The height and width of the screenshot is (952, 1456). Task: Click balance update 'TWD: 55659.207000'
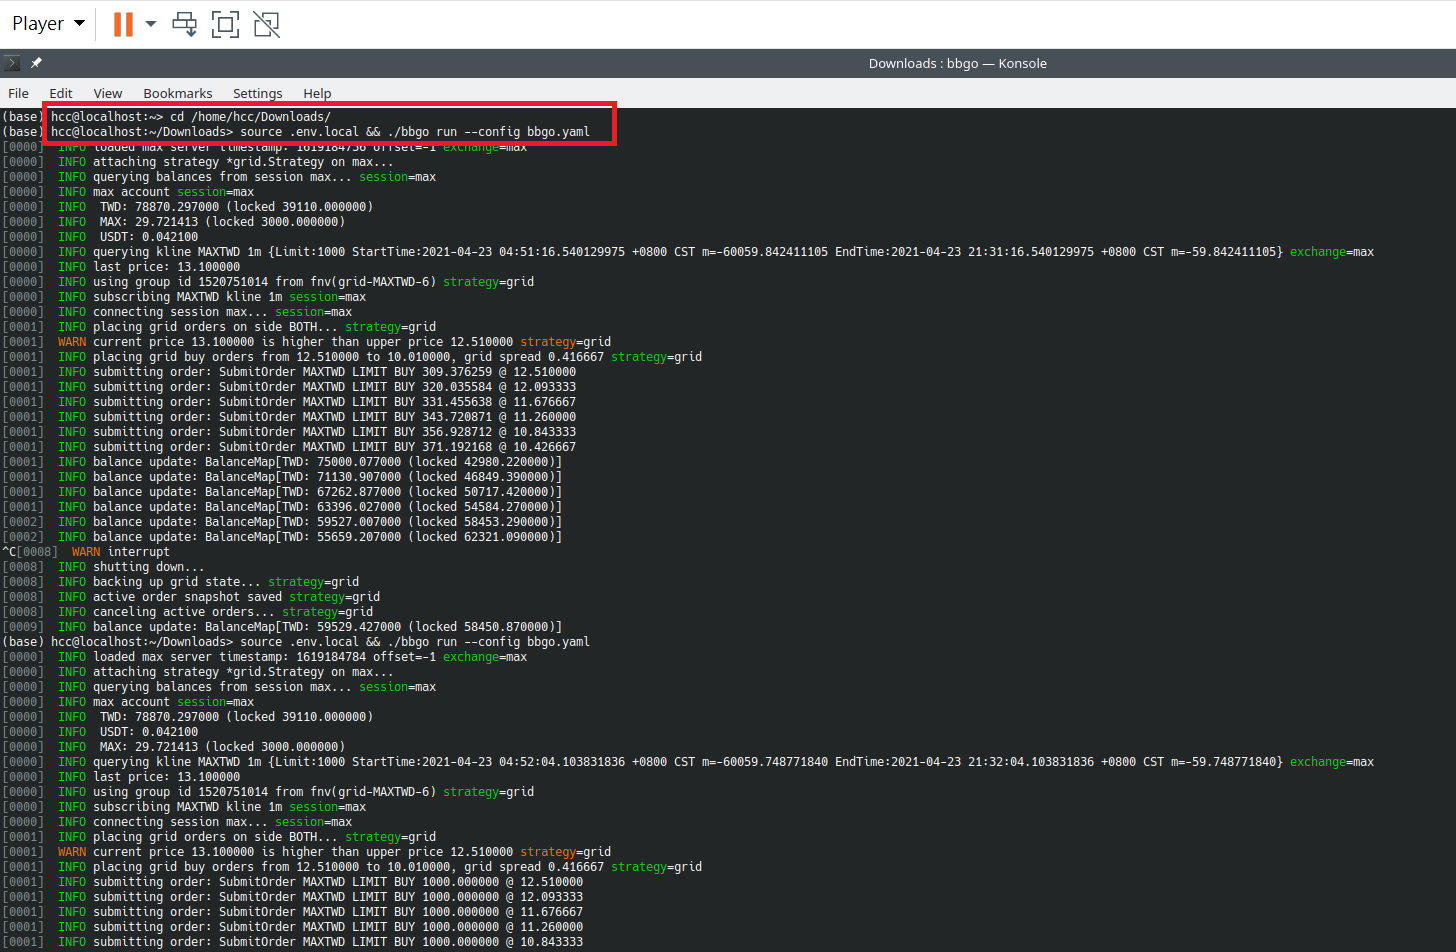283,537
